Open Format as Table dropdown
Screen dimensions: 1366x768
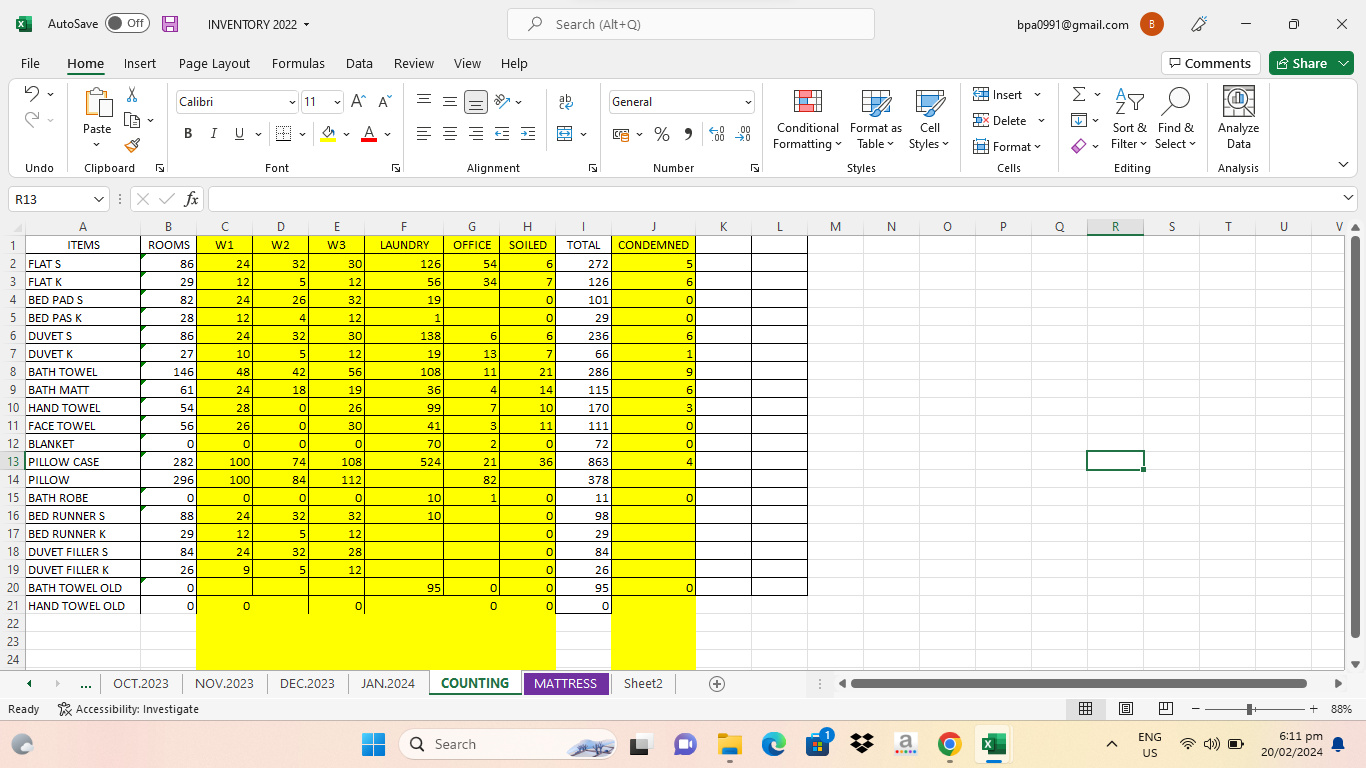pos(876,118)
